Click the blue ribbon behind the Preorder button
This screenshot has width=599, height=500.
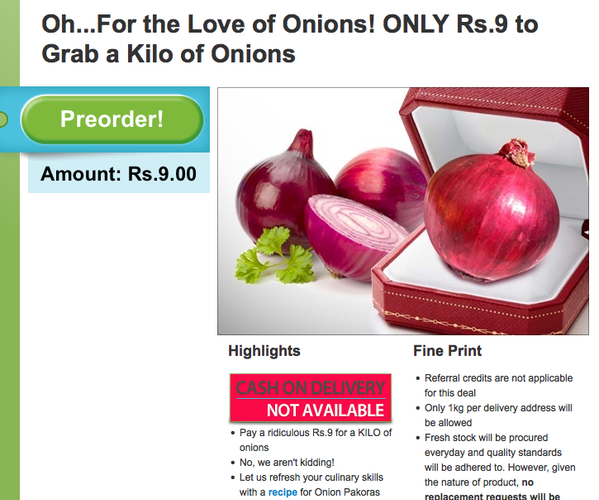[105, 120]
